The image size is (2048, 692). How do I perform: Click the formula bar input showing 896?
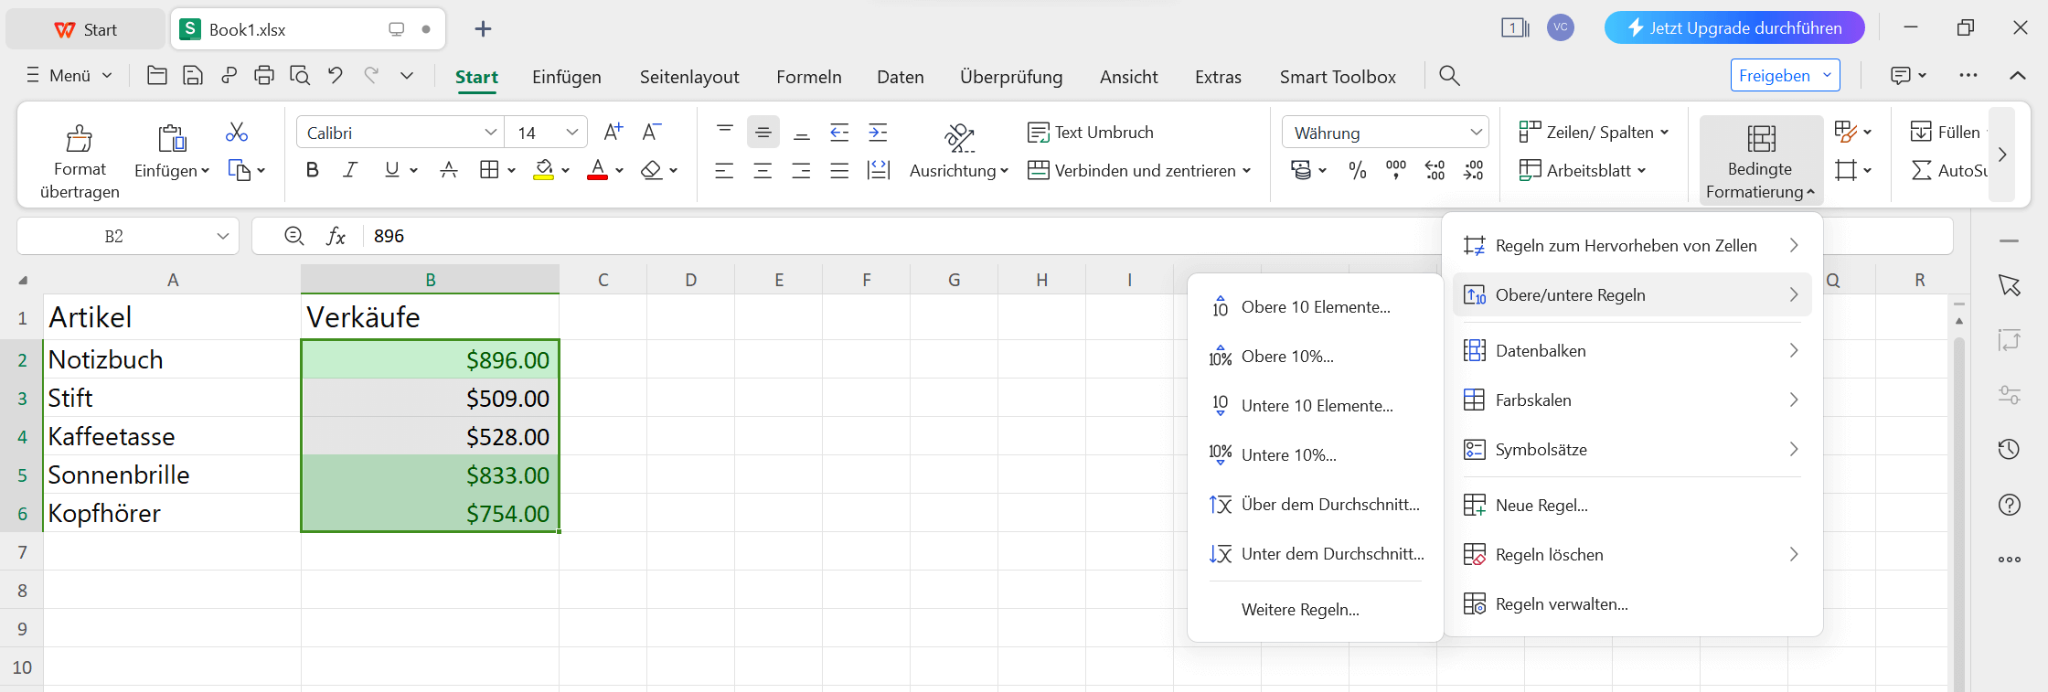[x=800, y=236]
